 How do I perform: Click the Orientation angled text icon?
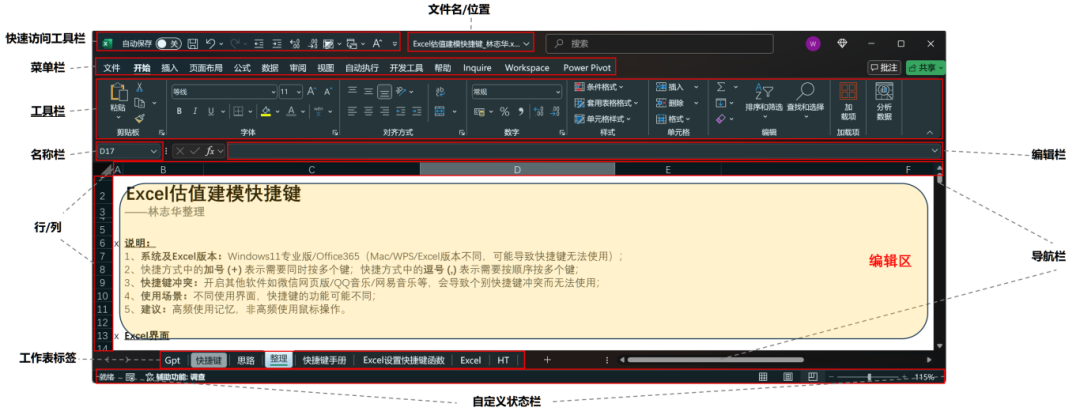pyautogui.click(x=400, y=92)
